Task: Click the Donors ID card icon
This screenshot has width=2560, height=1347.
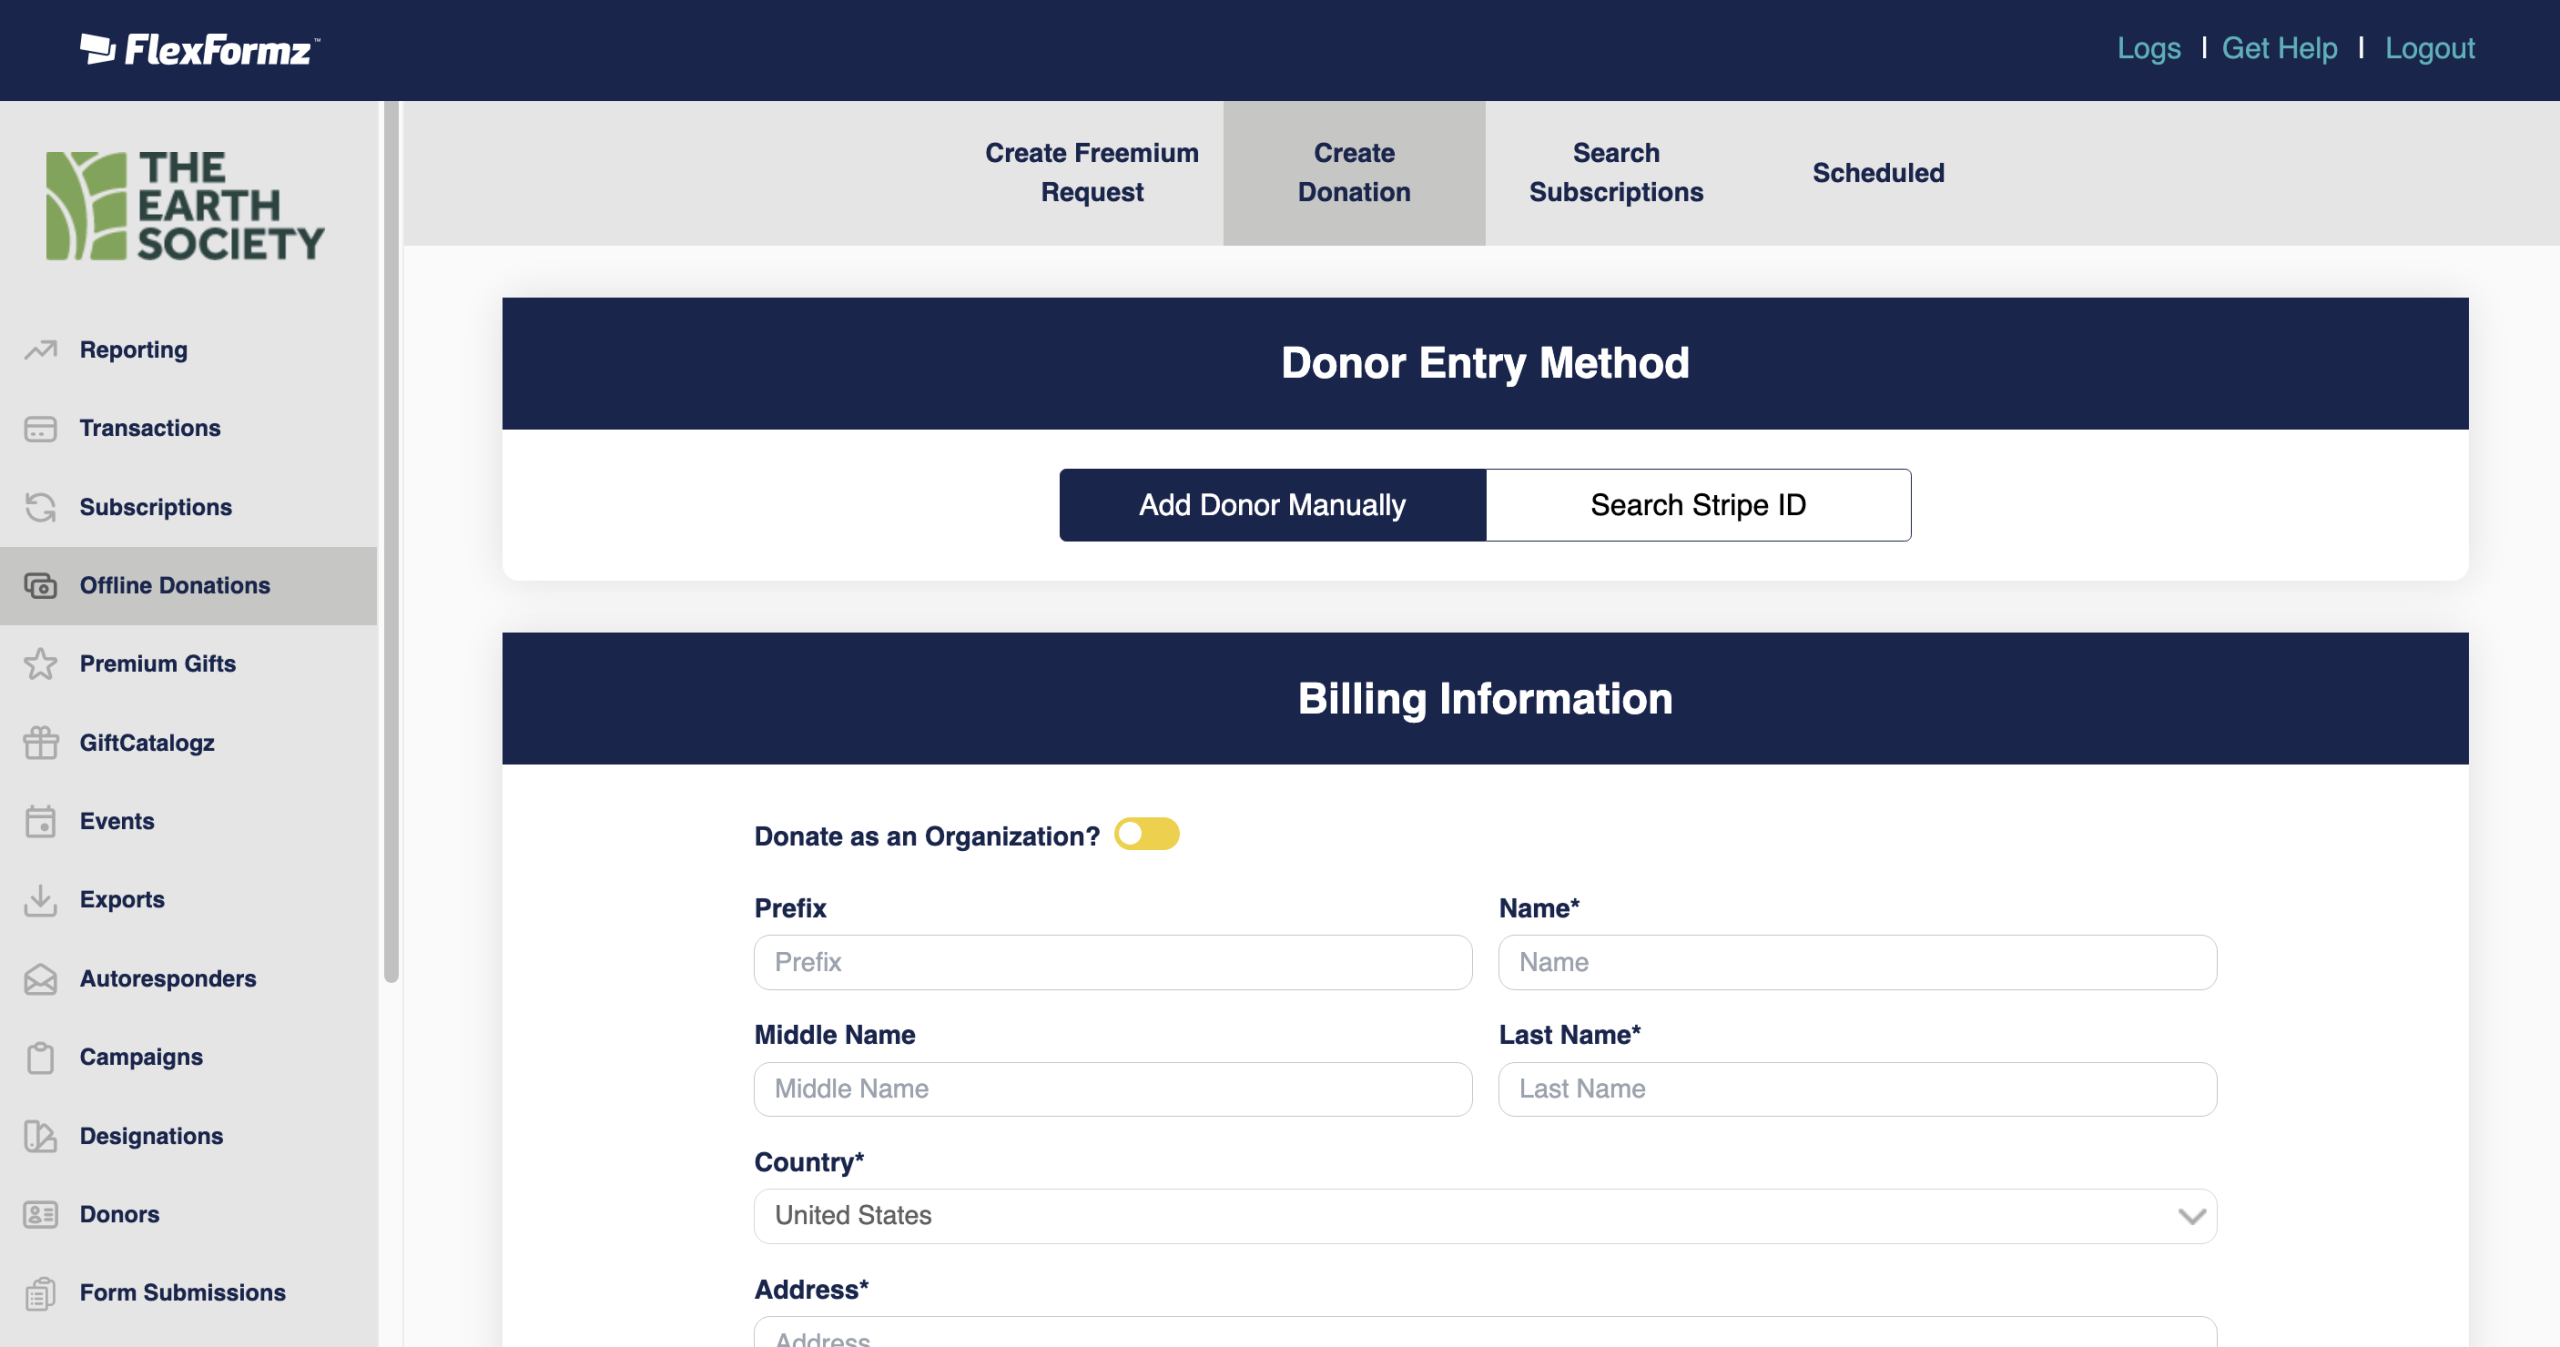Action: (41, 1215)
